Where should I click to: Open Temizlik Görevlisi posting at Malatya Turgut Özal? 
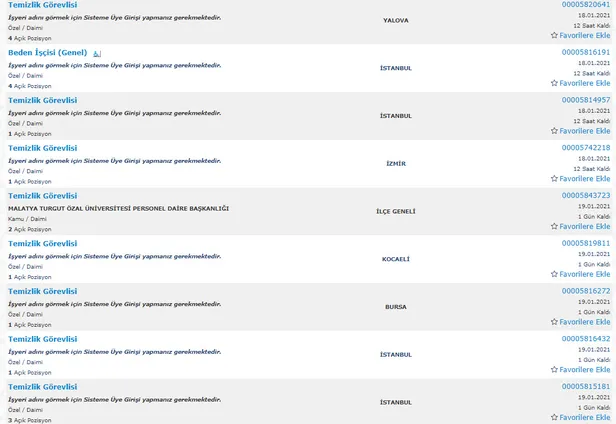point(42,196)
